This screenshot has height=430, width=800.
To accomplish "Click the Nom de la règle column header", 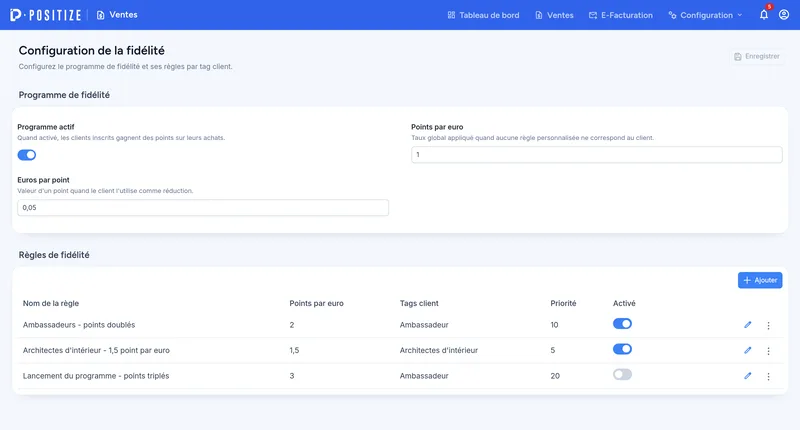I will [x=51, y=303].
